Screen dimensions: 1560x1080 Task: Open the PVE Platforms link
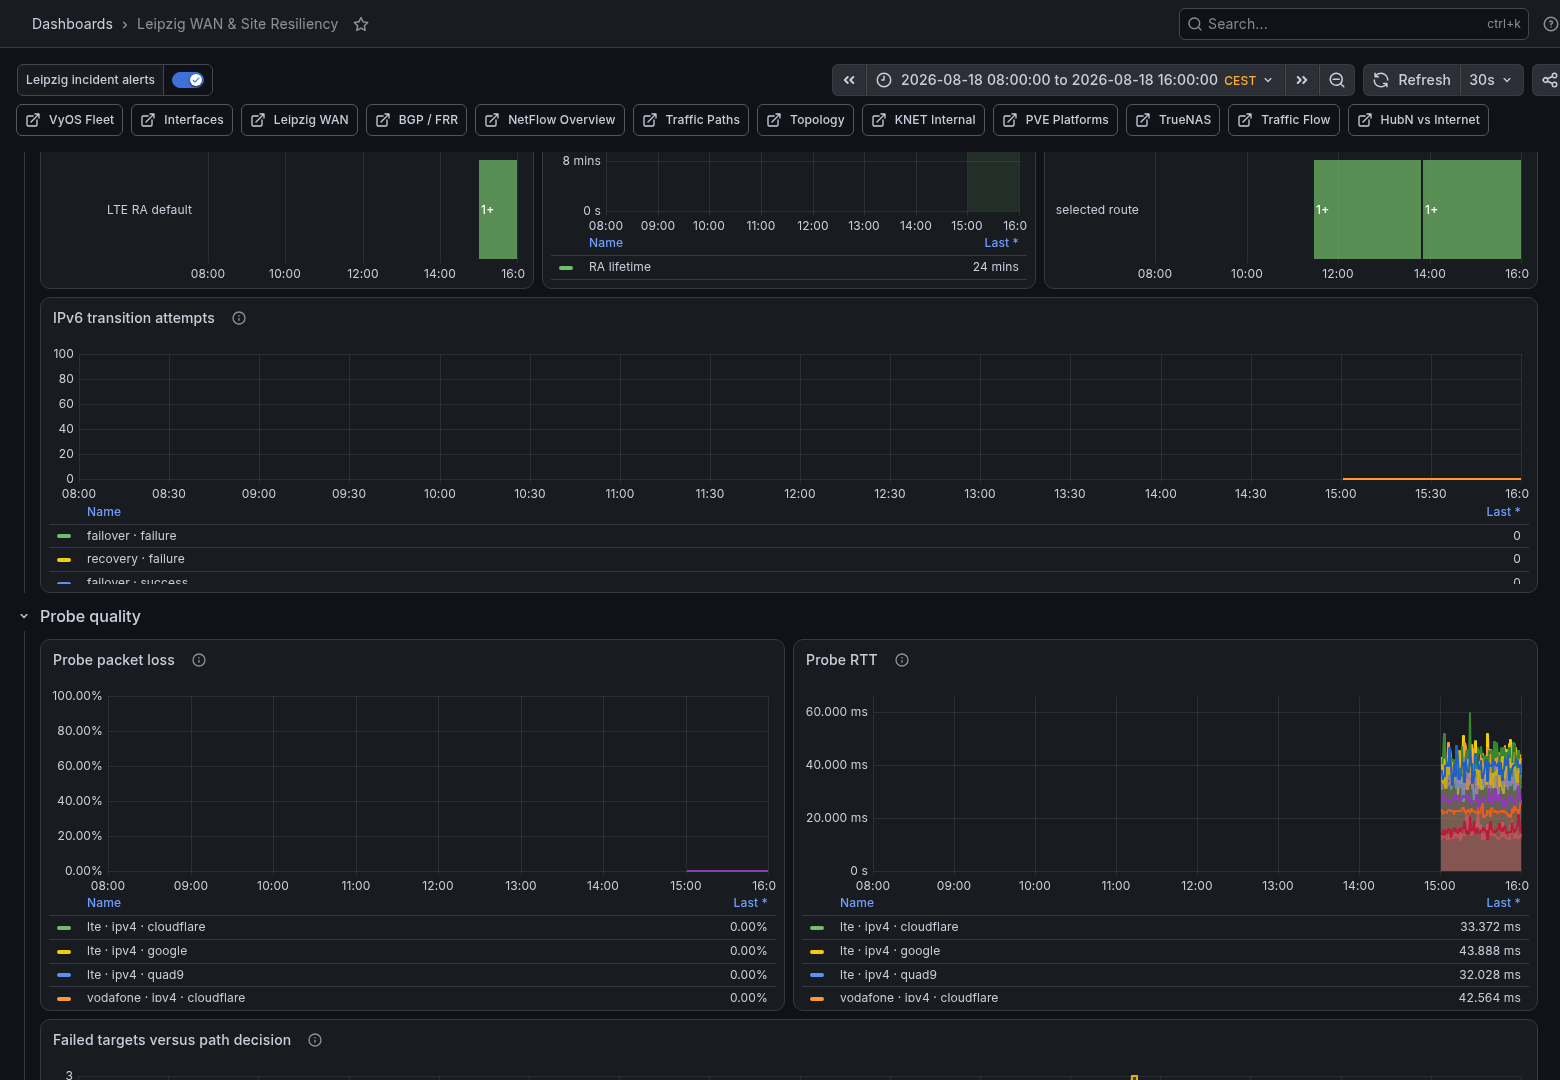pos(1055,120)
